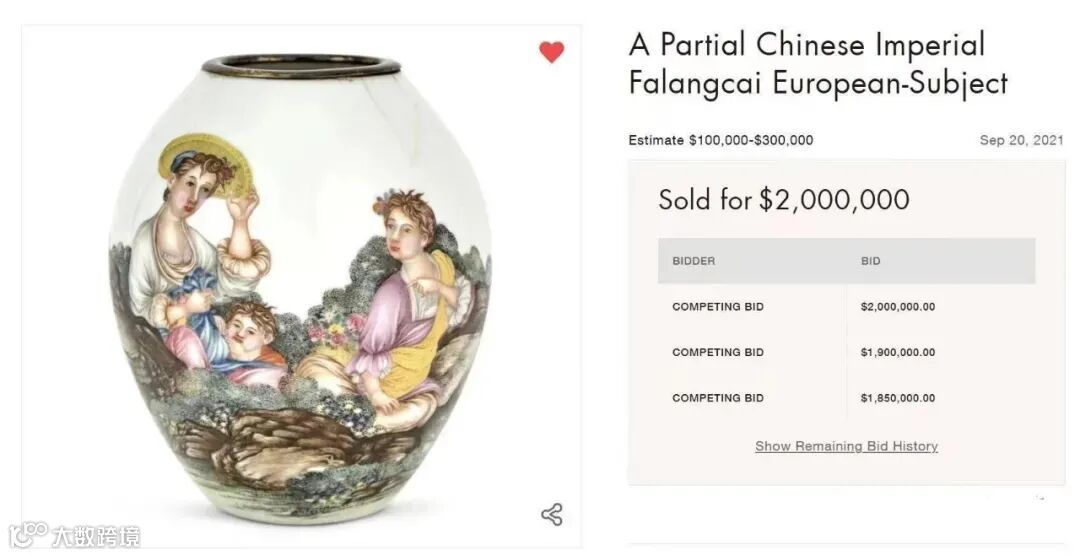Click the $1,850,000.00 bid amount

(897, 398)
